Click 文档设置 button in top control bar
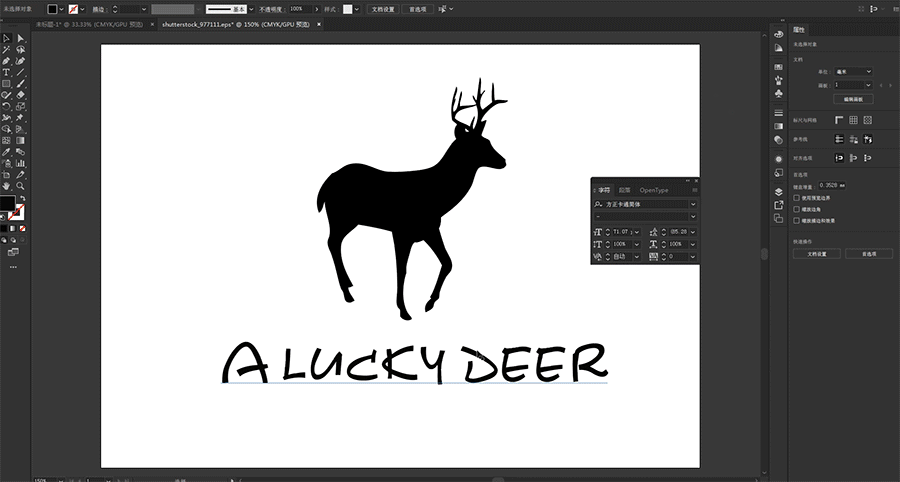 pos(383,9)
